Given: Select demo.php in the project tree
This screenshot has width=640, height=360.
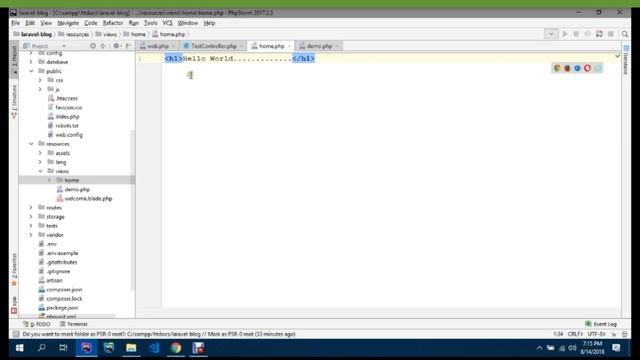Looking at the screenshot, I should pyautogui.click(x=73, y=189).
